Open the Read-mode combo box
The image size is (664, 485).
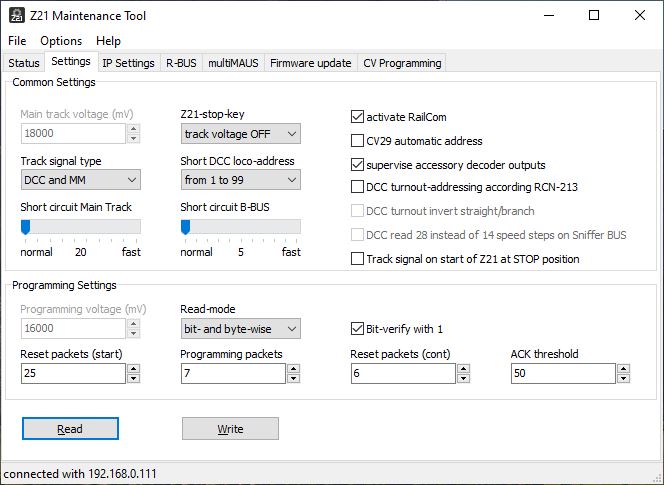point(240,328)
